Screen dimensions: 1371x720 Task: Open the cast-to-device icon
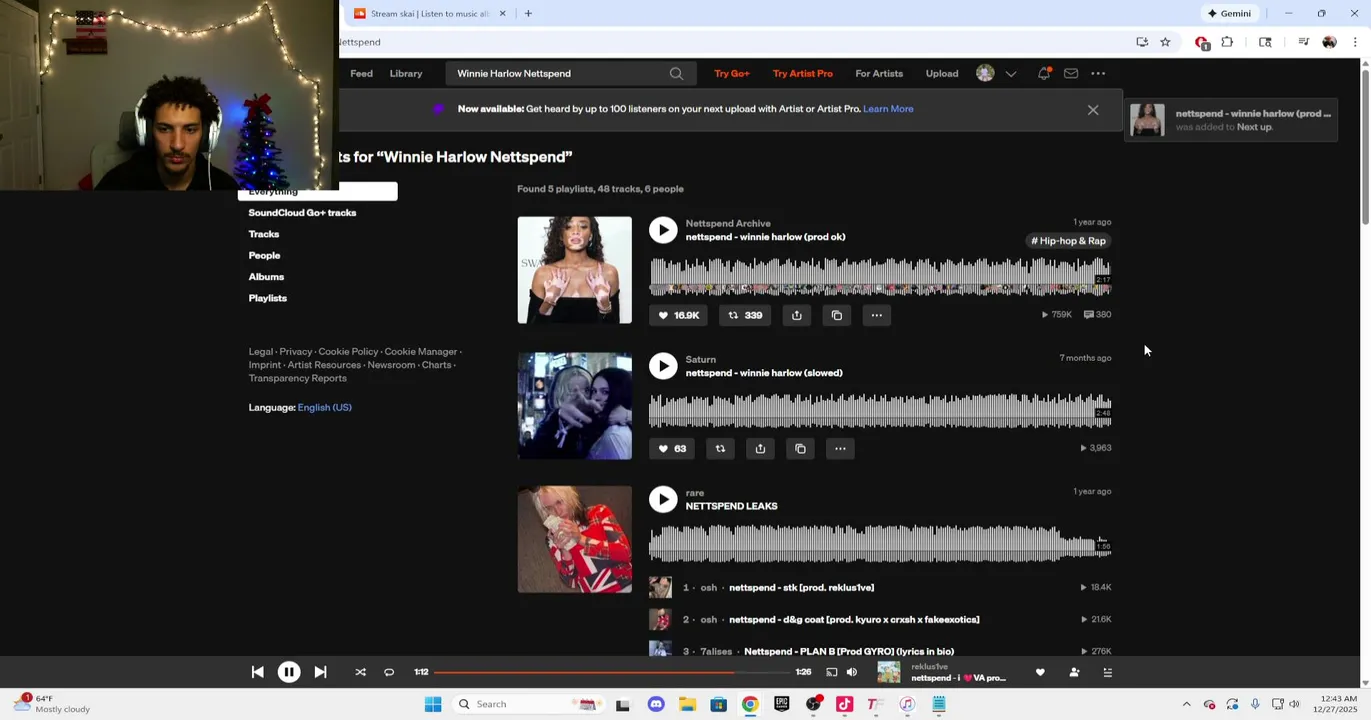click(831, 673)
